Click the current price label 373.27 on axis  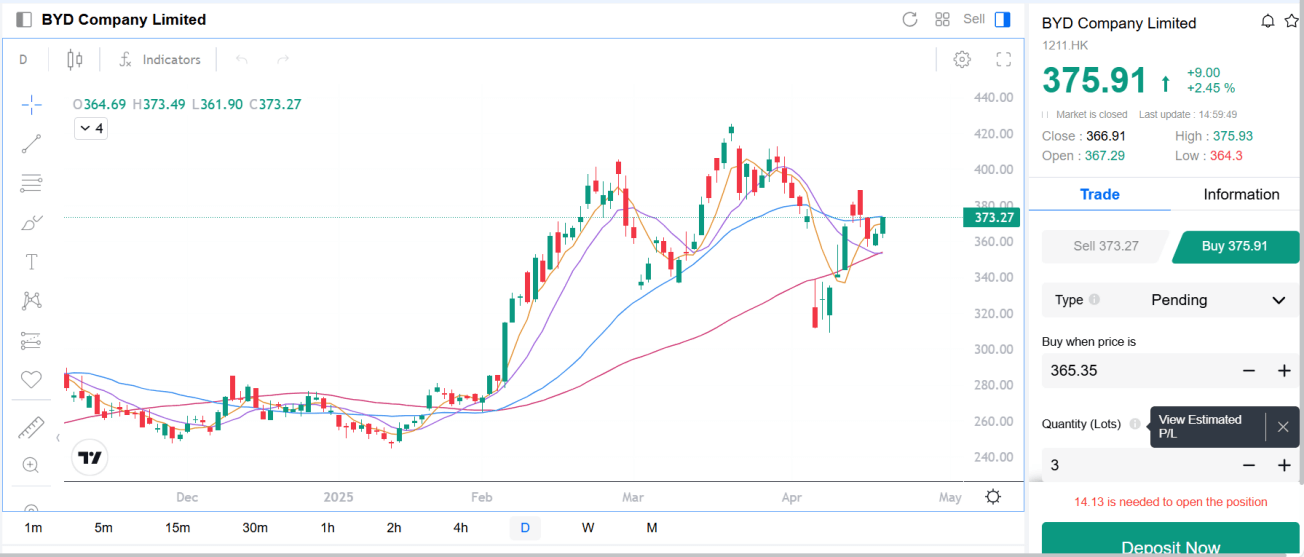coord(989,217)
